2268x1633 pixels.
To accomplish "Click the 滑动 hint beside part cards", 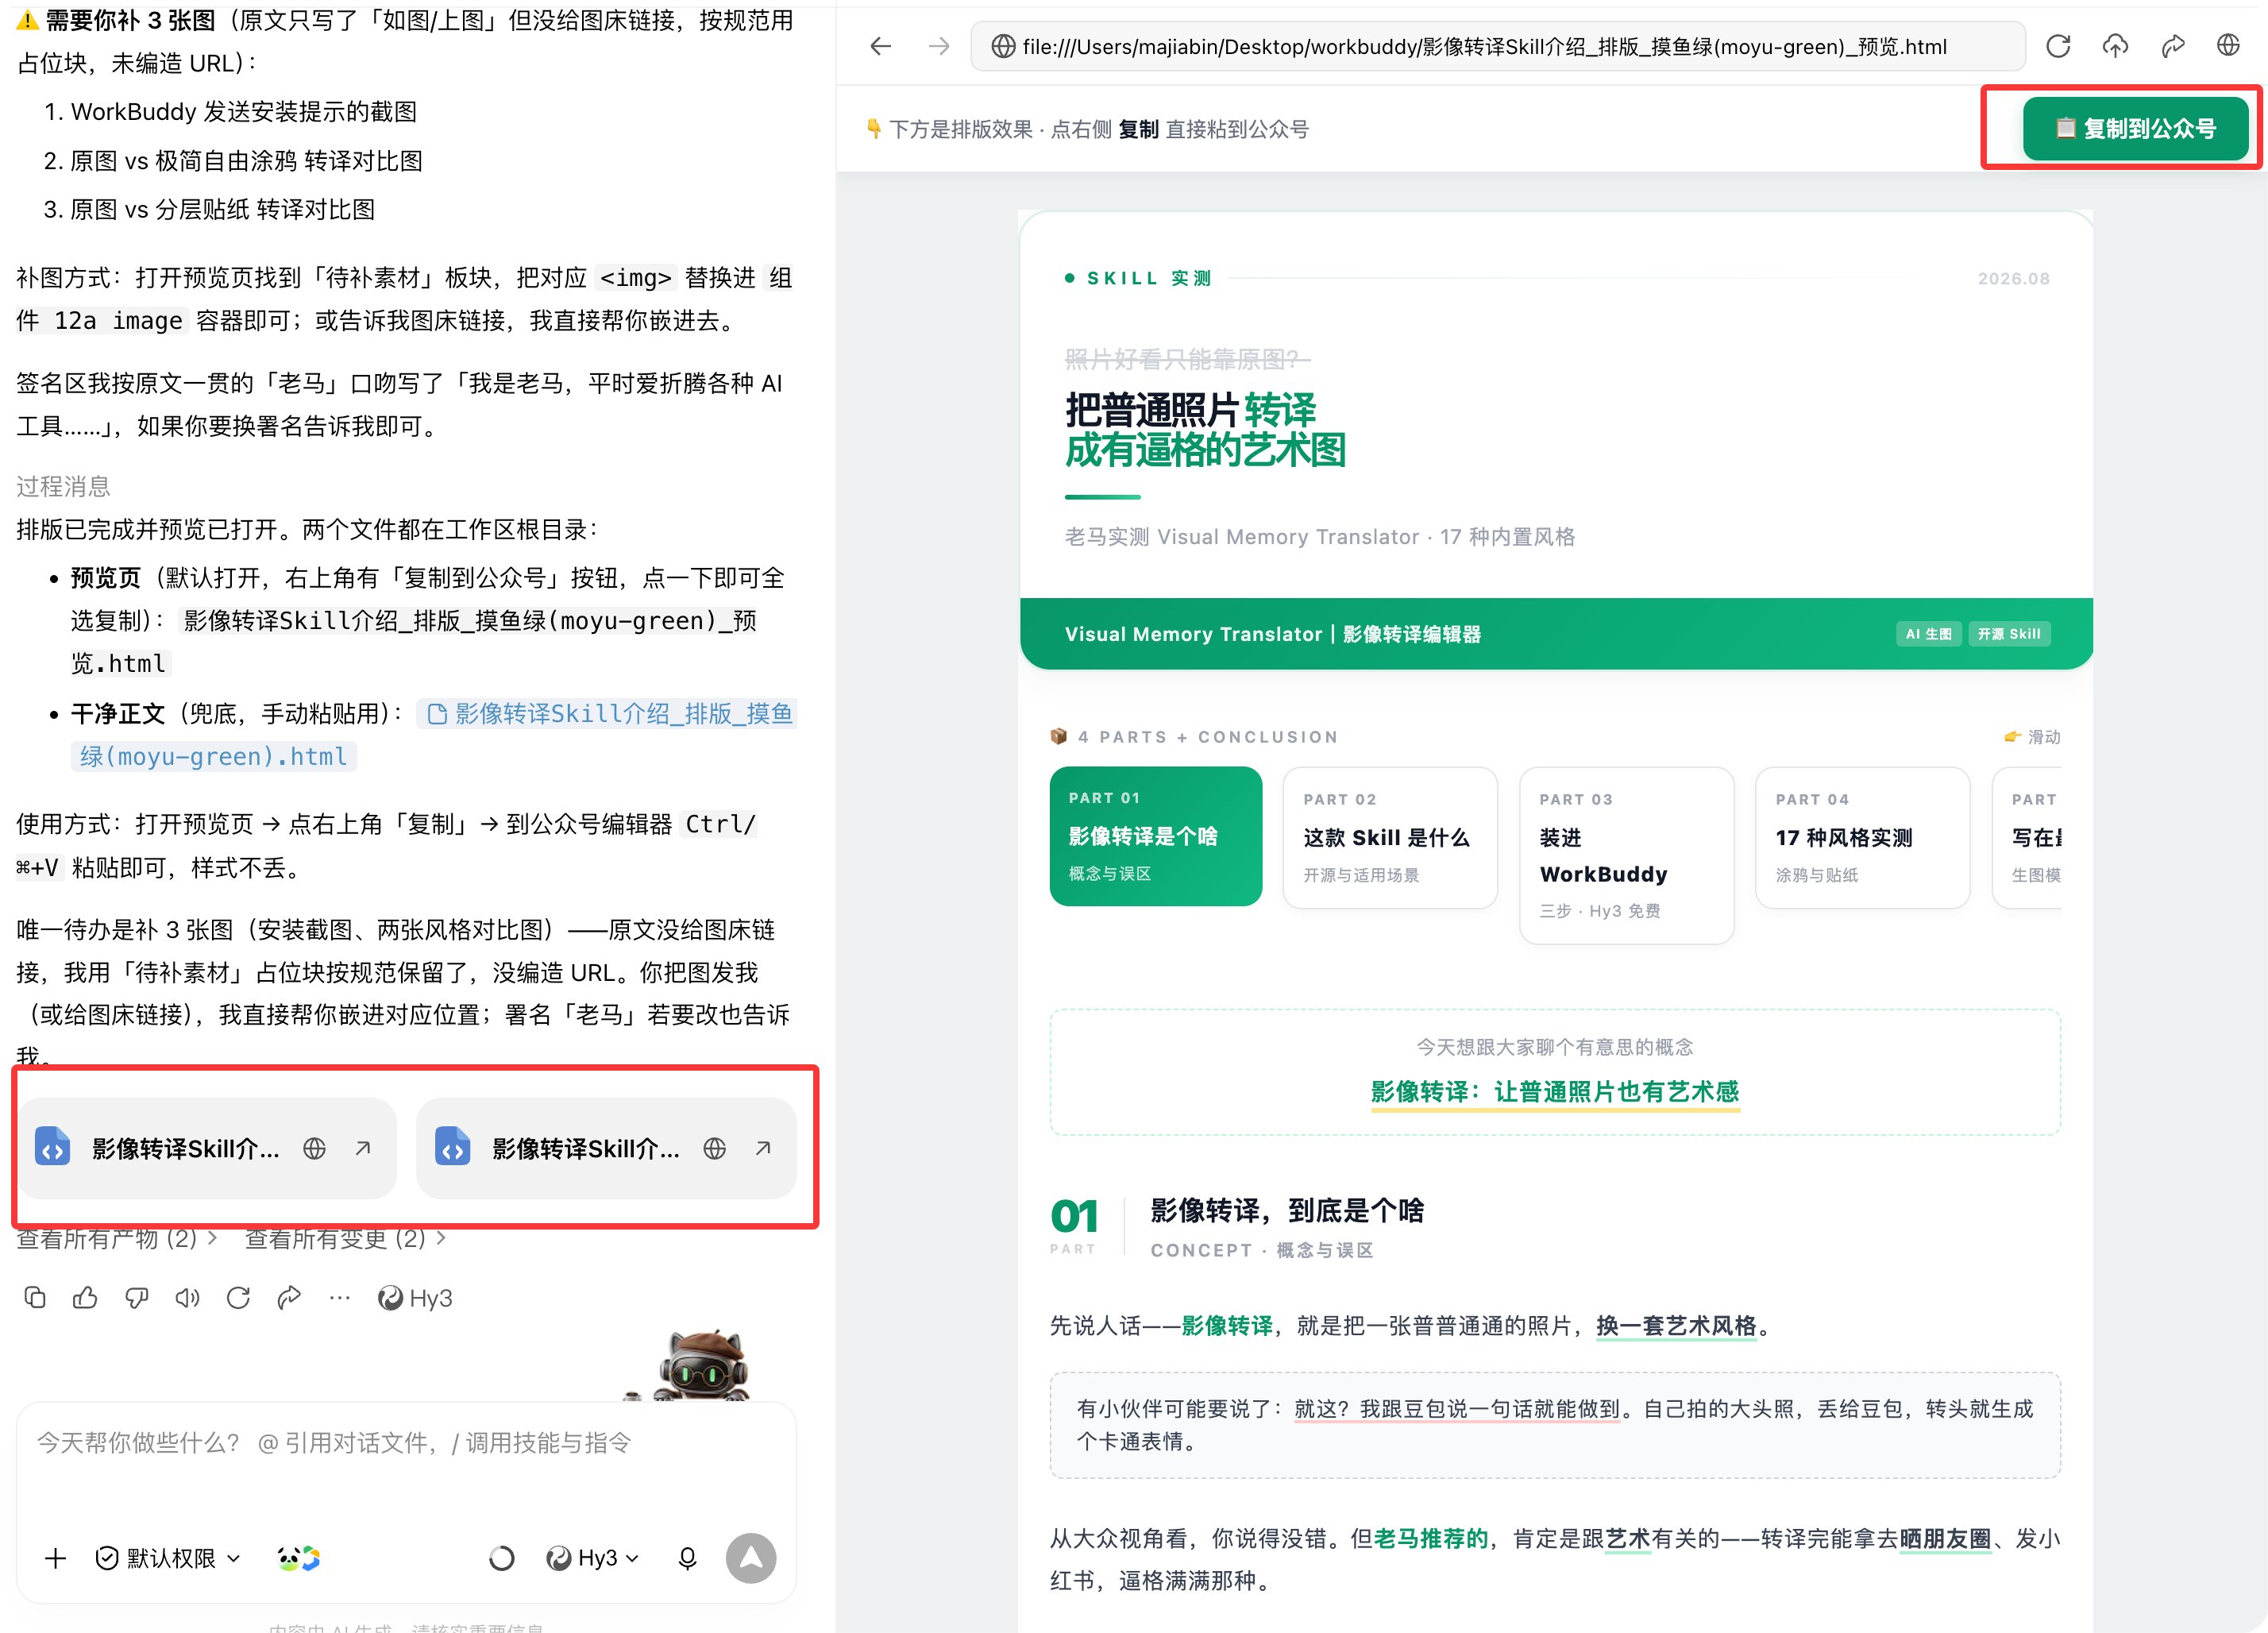I will (2032, 737).
